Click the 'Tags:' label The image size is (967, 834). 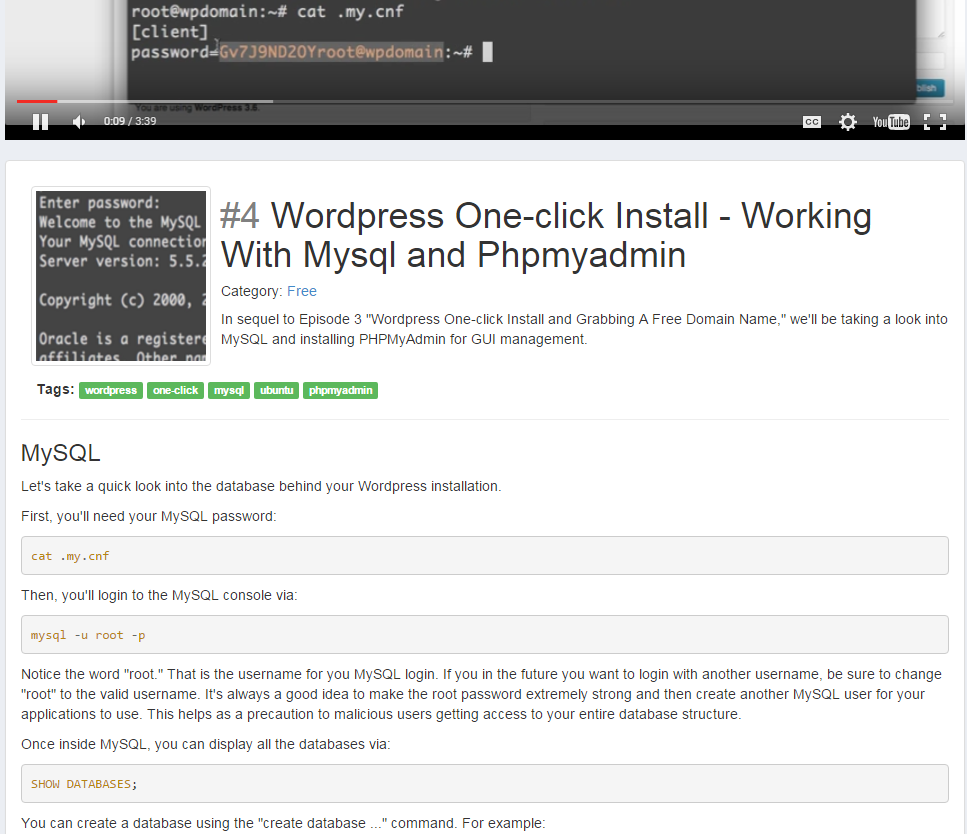coord(56,389)
